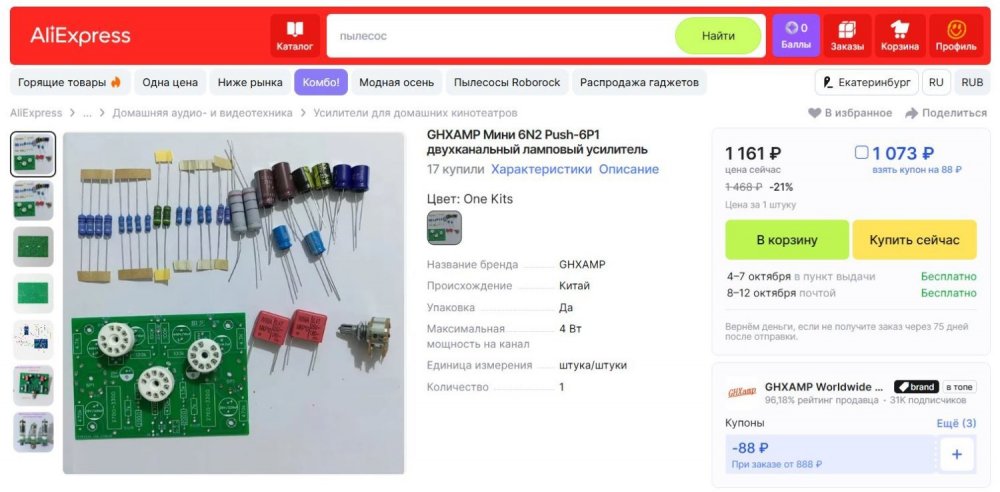This screenshot has width=1000, height=492.
Task: Select the Комбо! category tab
Action: pos(321,82)
